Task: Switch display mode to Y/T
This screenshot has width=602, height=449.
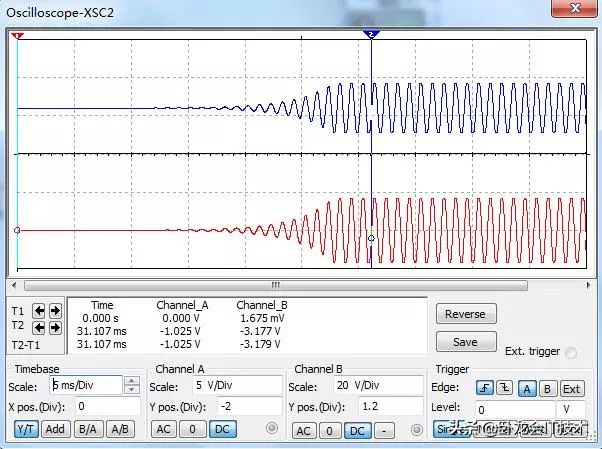Action: pyautogui.click(x=26, y=429)
